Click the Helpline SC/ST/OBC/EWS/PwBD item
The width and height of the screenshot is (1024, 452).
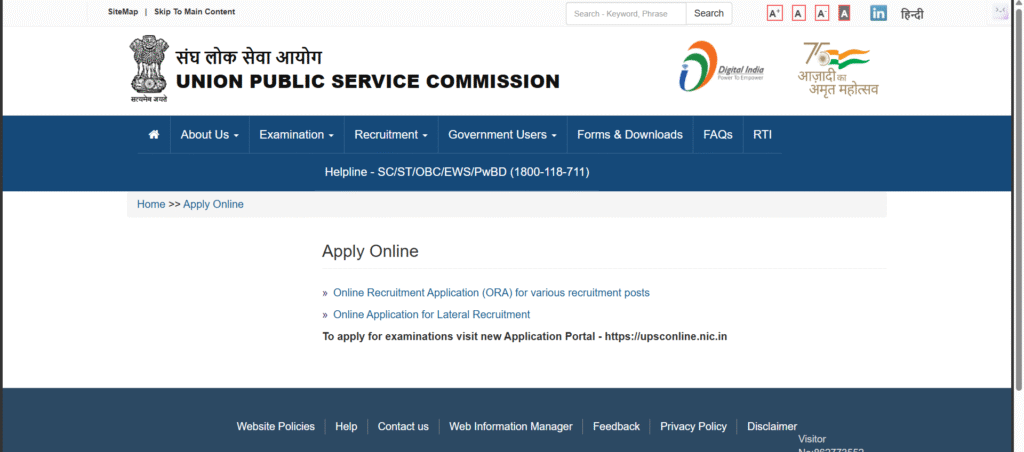coord(457,172)
